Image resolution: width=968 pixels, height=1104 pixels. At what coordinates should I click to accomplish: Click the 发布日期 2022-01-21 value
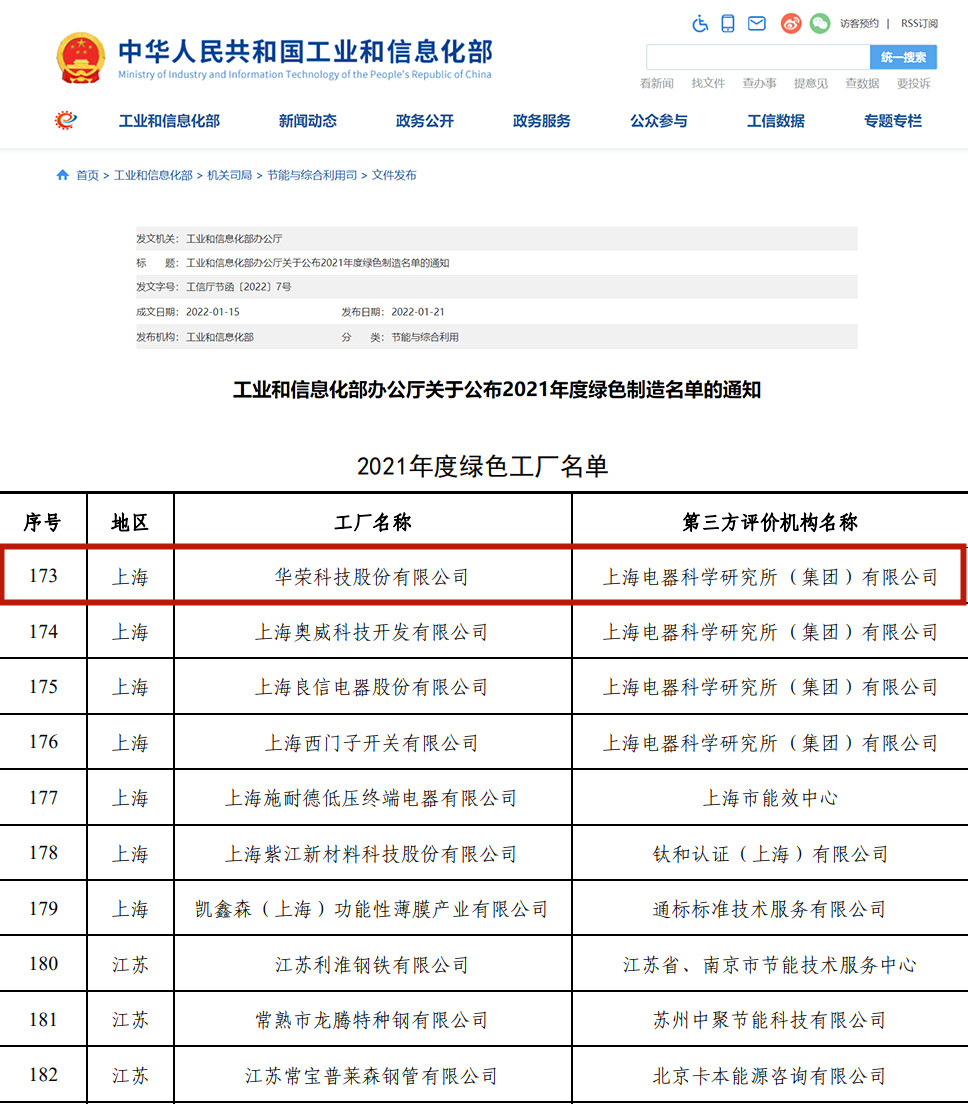tap(418, 312)
